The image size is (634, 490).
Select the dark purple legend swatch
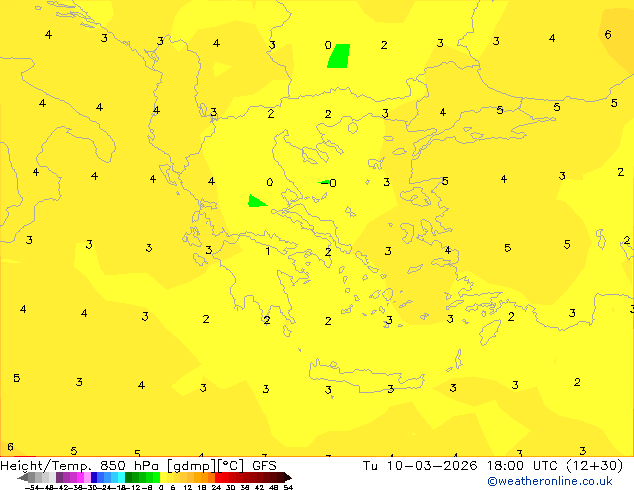(59, 478)
